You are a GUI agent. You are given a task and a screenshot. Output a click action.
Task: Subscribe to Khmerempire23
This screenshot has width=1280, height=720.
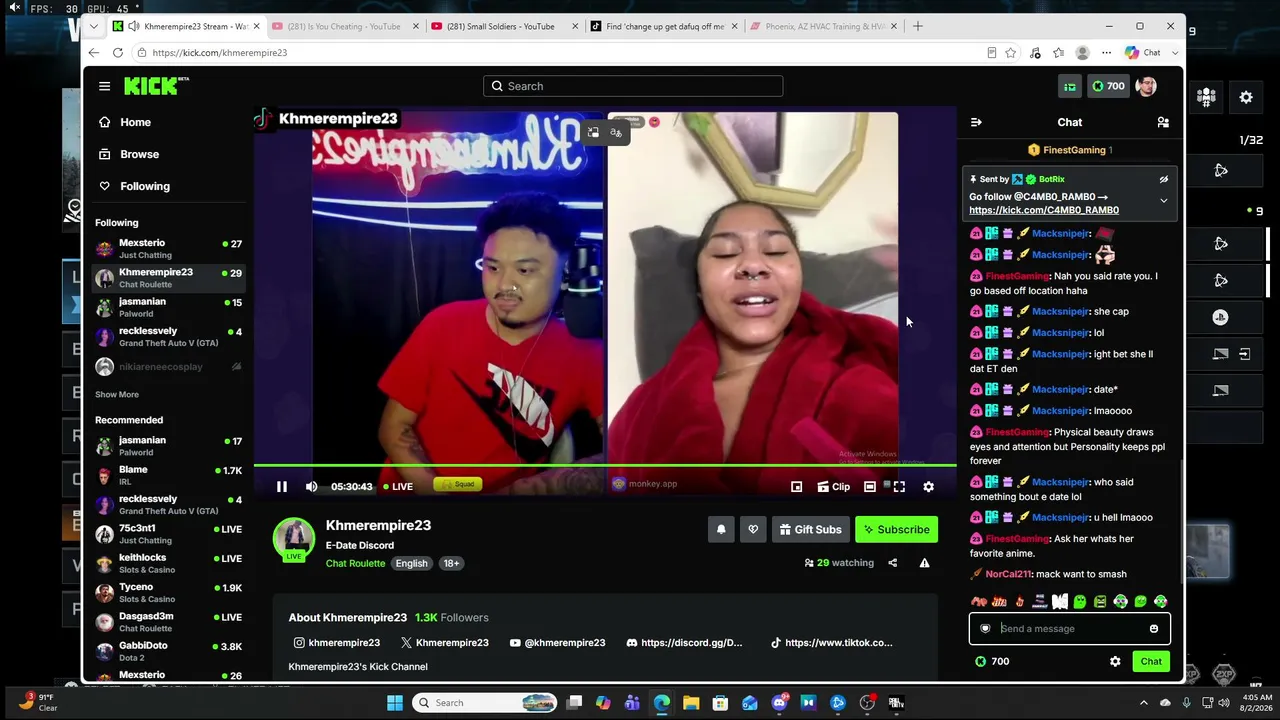(897, 530)
